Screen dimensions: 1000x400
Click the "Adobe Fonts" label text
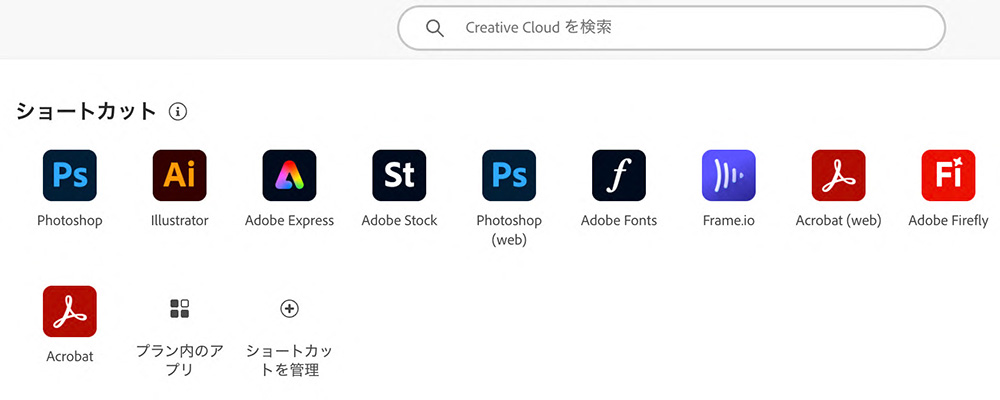tap(619, 221)
